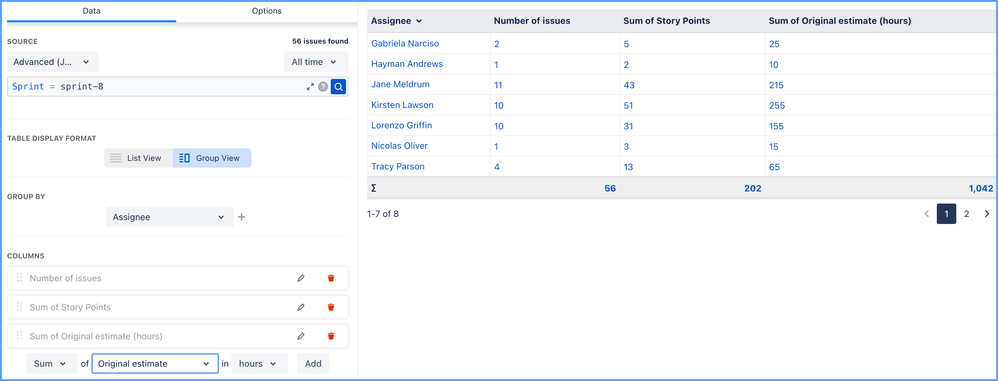The height and width of the screenshot is (381, 998).
Task: Click Number of issues column header
Action: pyautogui.click(x=532, y=21)
